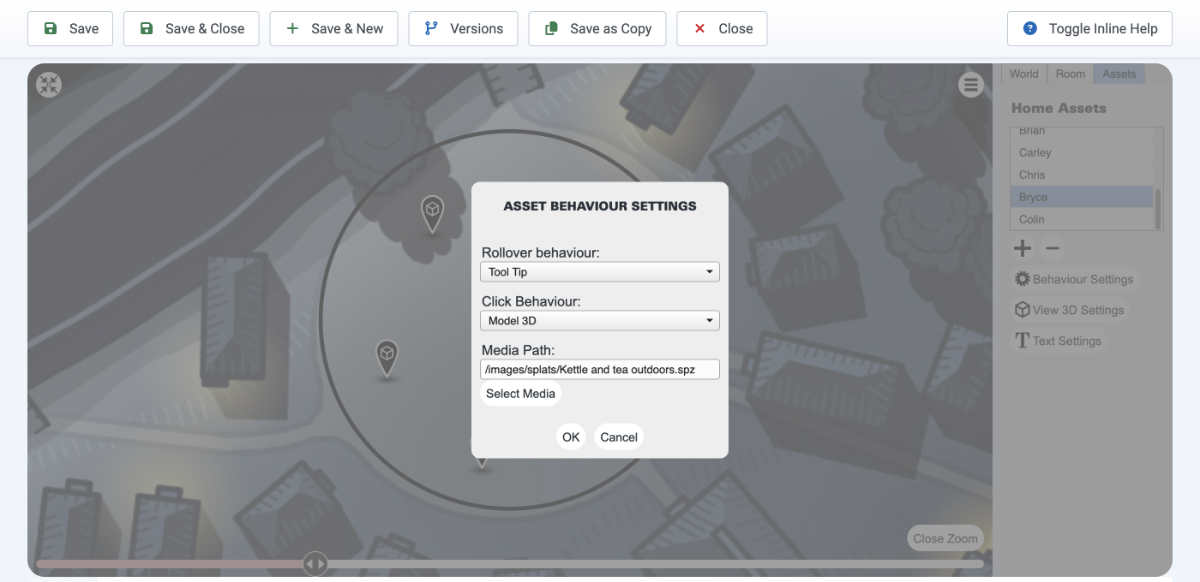The width and height of the screenshot is (1200, 582).
Task: Click the fullscreen expand icon on map
Action: [x=49, y=85]
